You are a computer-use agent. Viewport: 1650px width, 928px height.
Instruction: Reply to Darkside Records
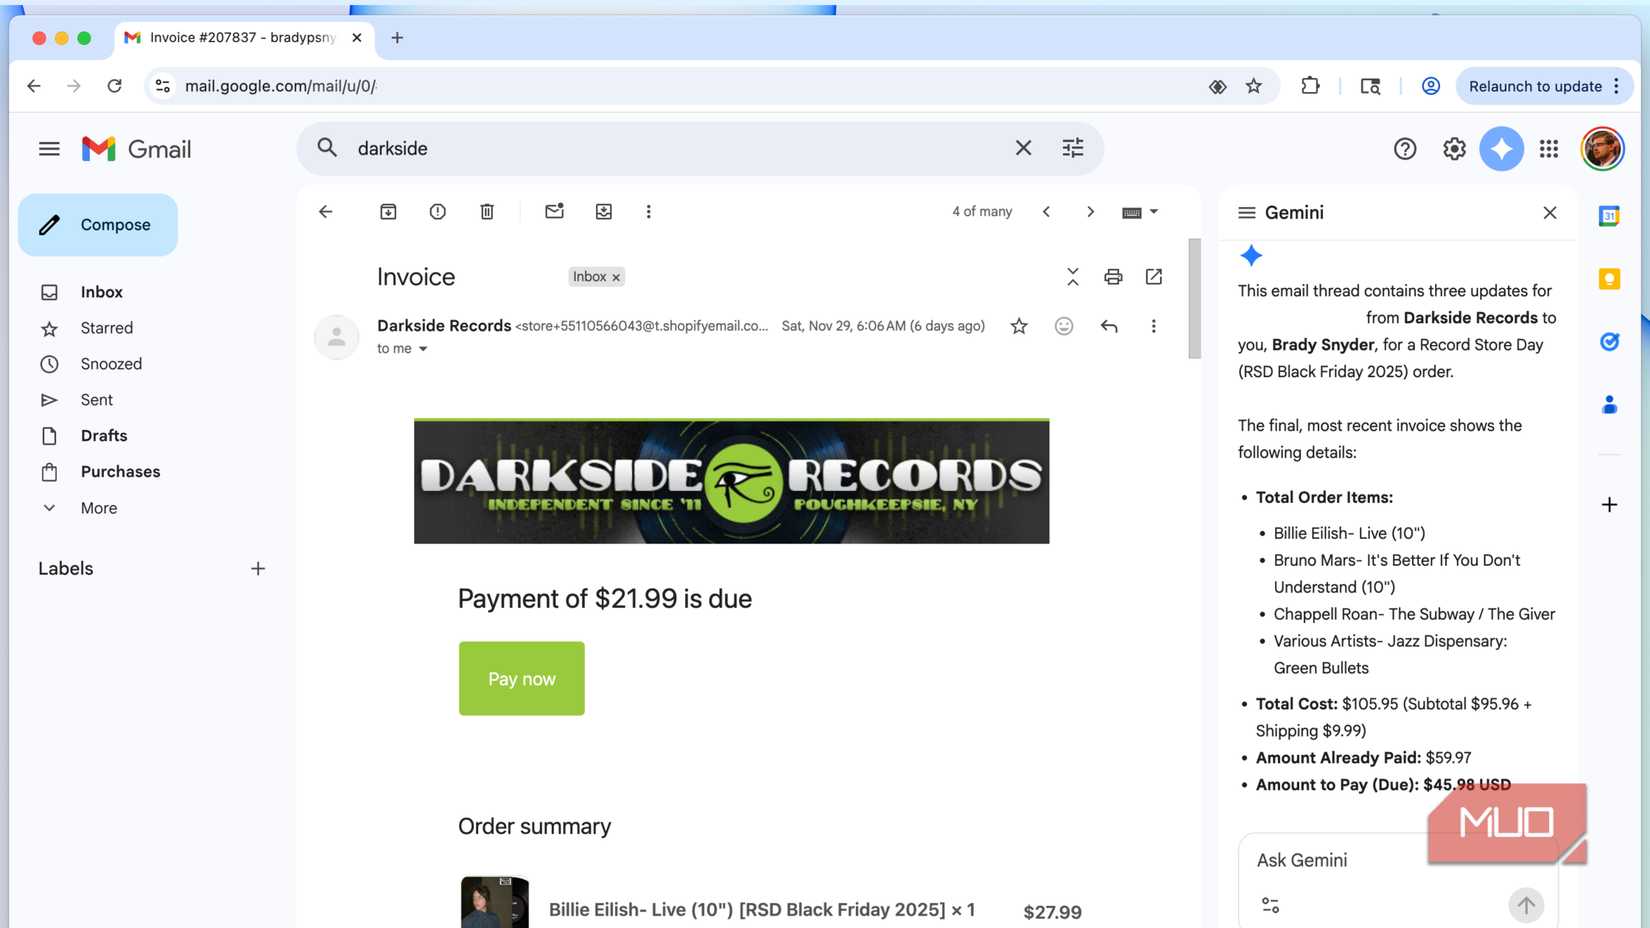click(1109, 326)
